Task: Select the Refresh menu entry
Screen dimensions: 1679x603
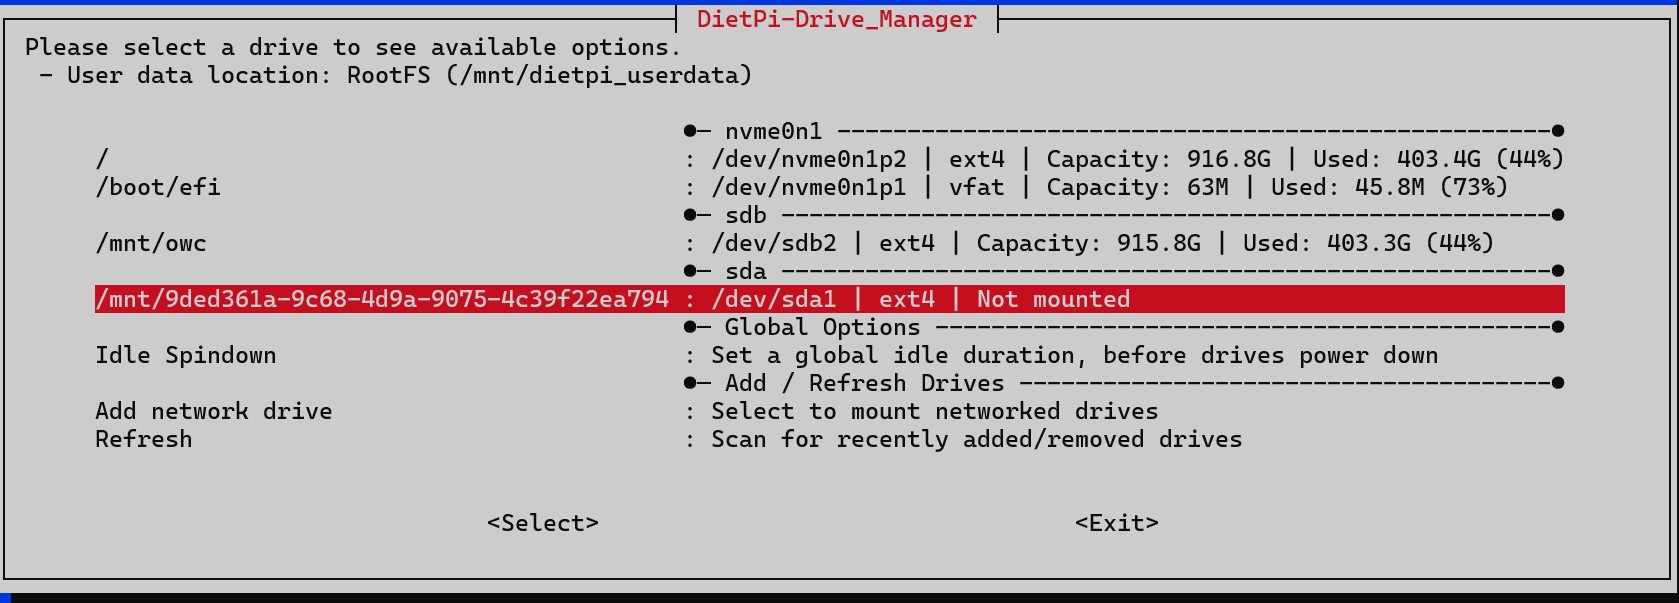Action: [144, 439]
